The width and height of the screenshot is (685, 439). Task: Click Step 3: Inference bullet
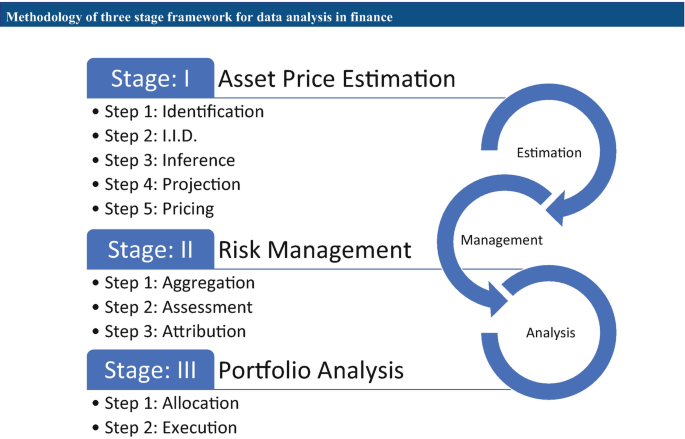click(164, 160)
